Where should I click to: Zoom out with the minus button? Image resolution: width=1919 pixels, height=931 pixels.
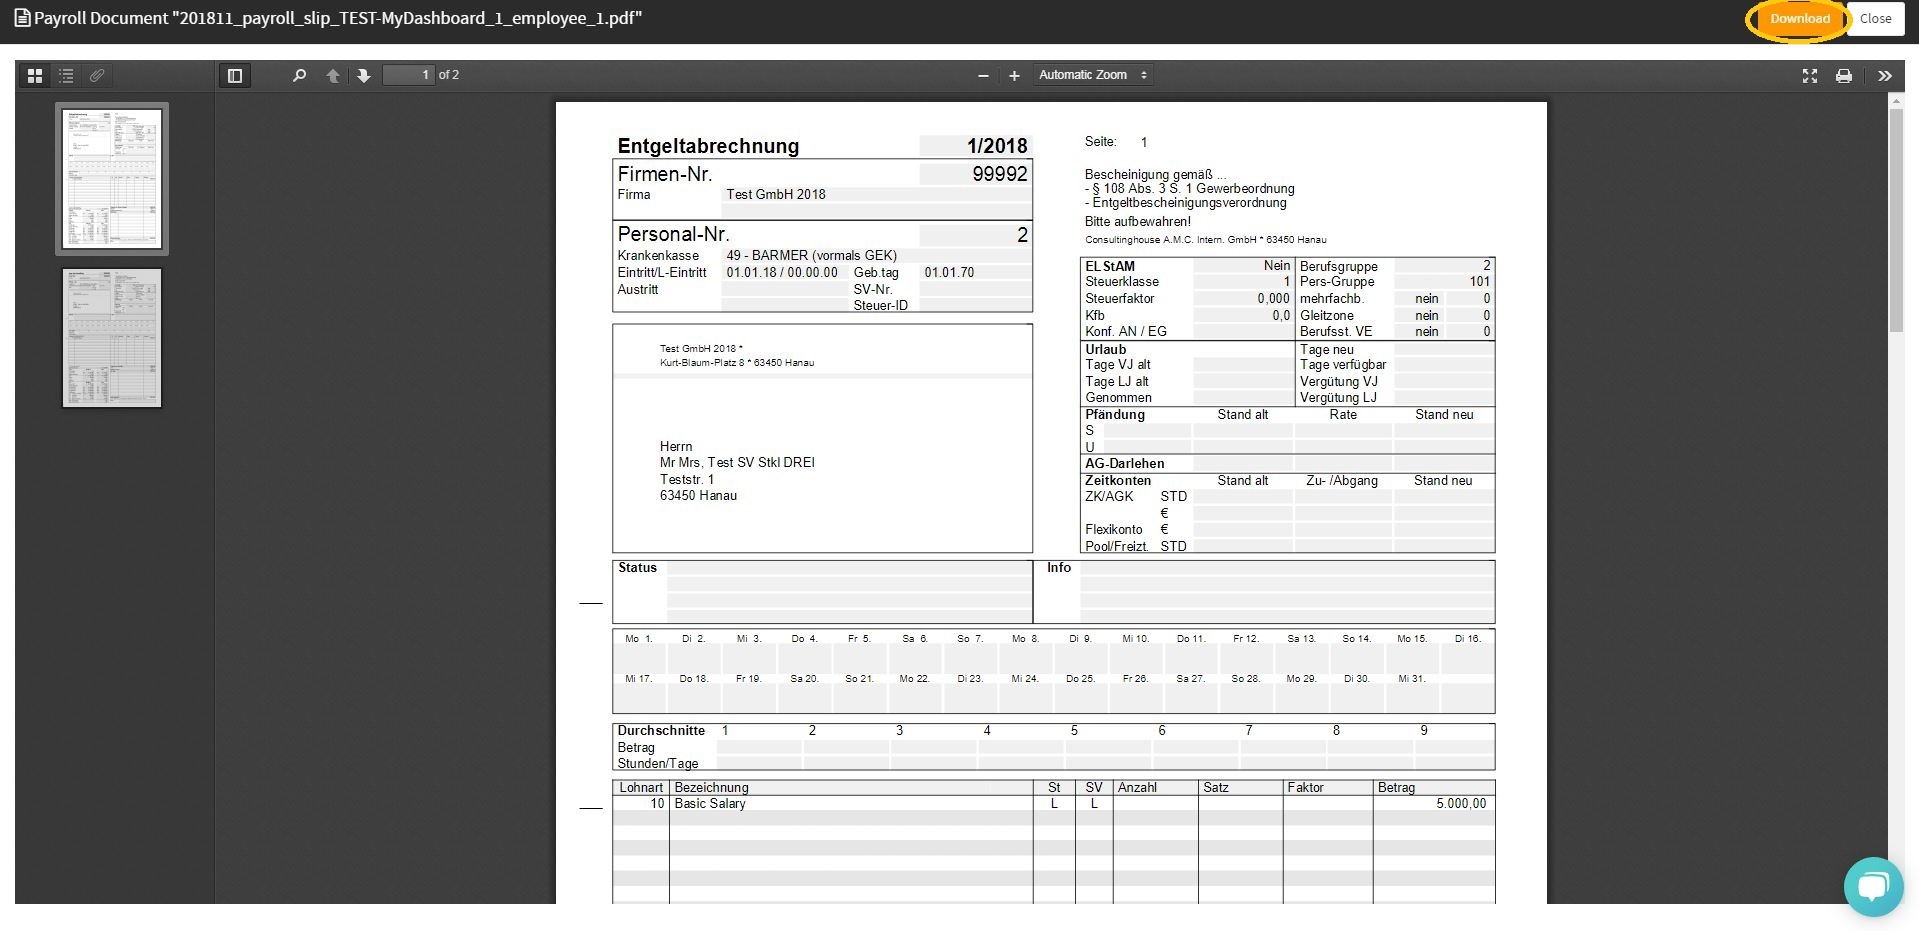[x=983, y=76]
